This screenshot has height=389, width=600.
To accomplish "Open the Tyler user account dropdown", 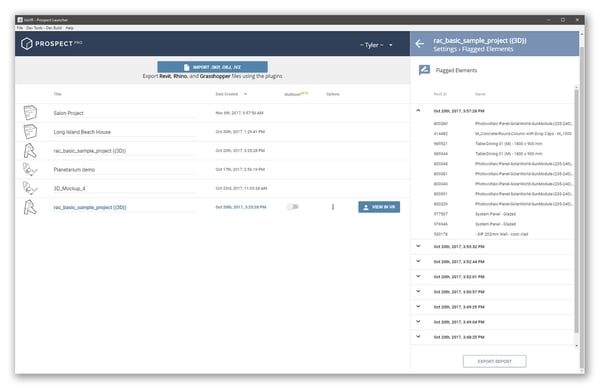I will click(376, 45).
